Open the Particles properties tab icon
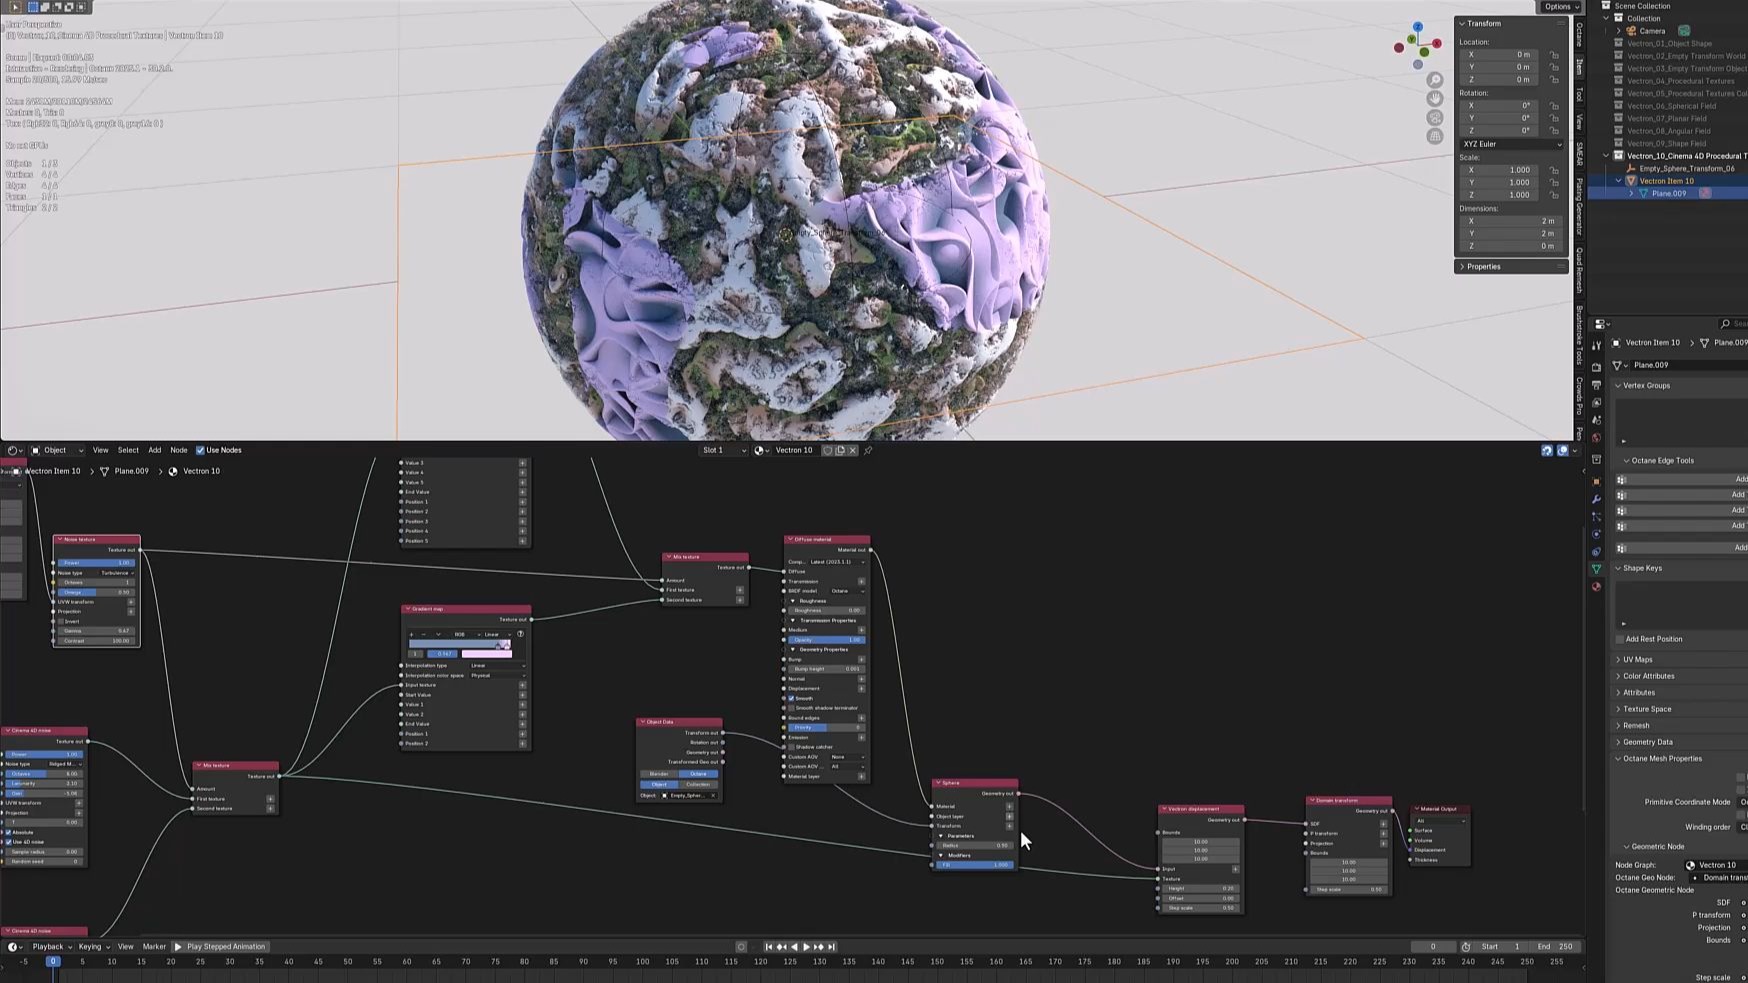 click(1597, 517)
